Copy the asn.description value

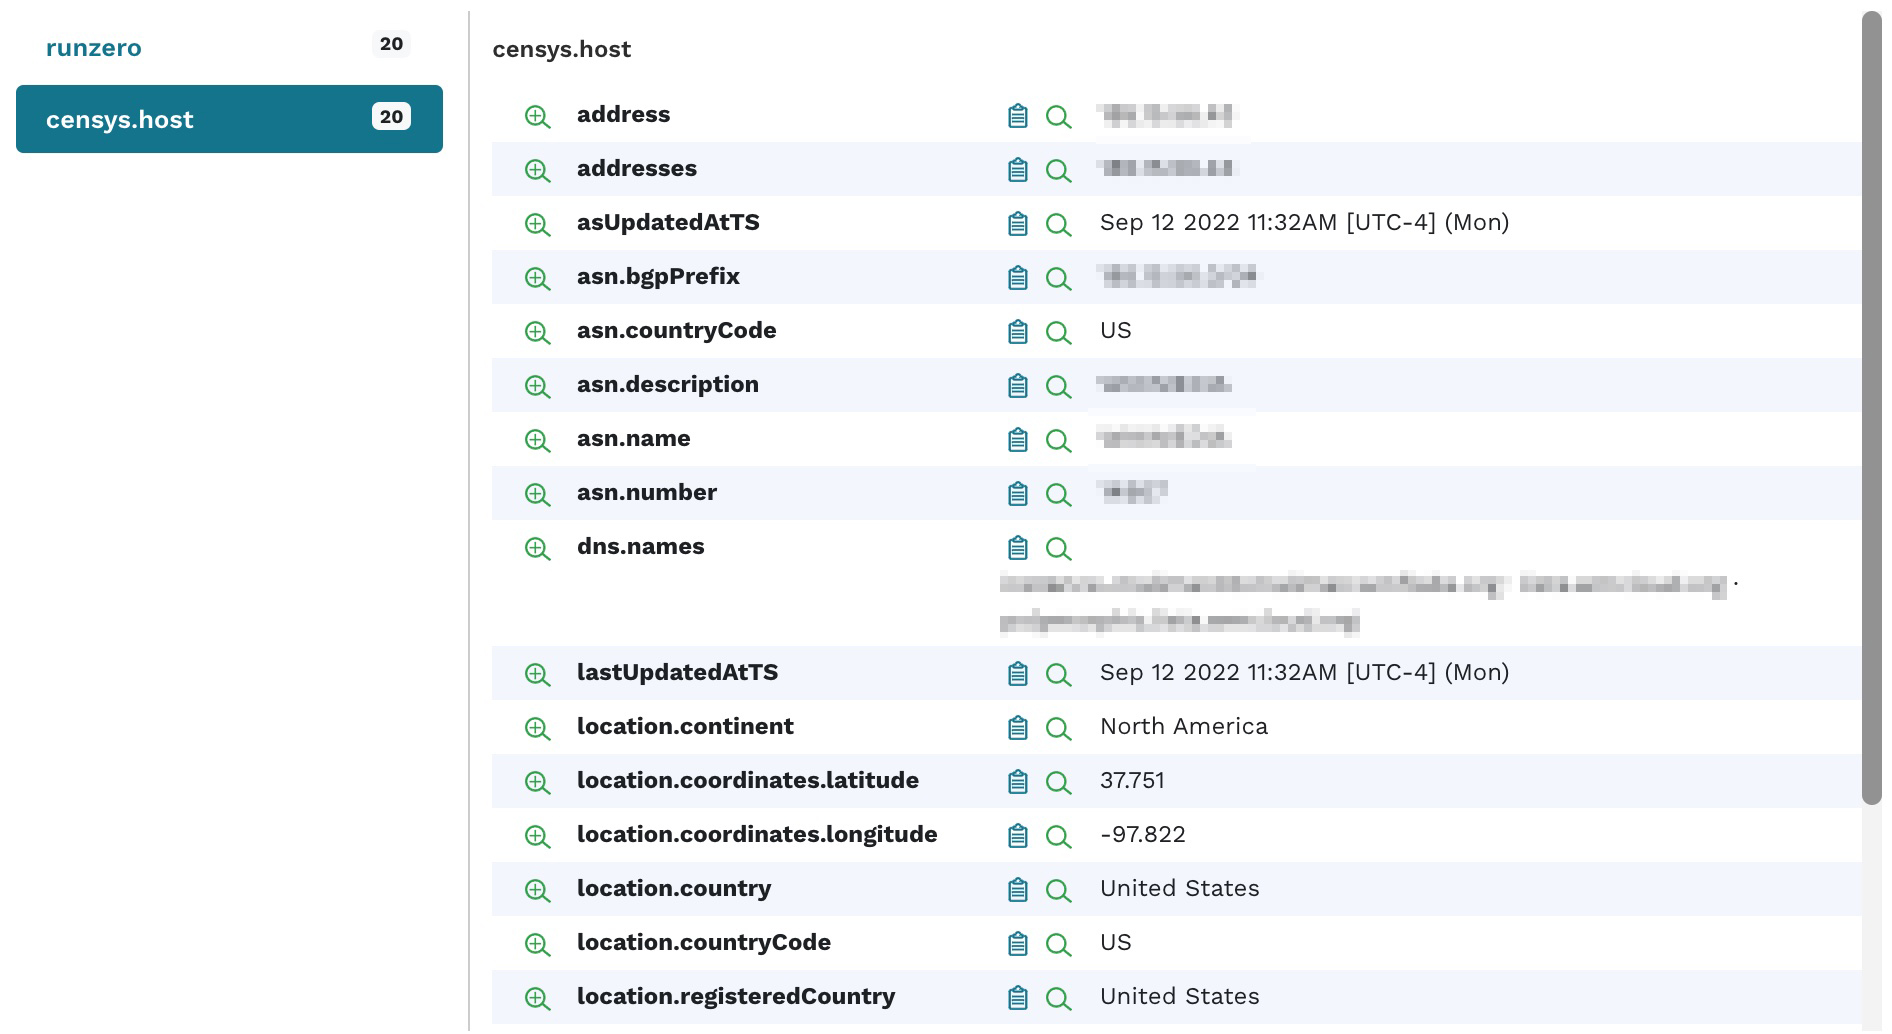[1017, 386]
